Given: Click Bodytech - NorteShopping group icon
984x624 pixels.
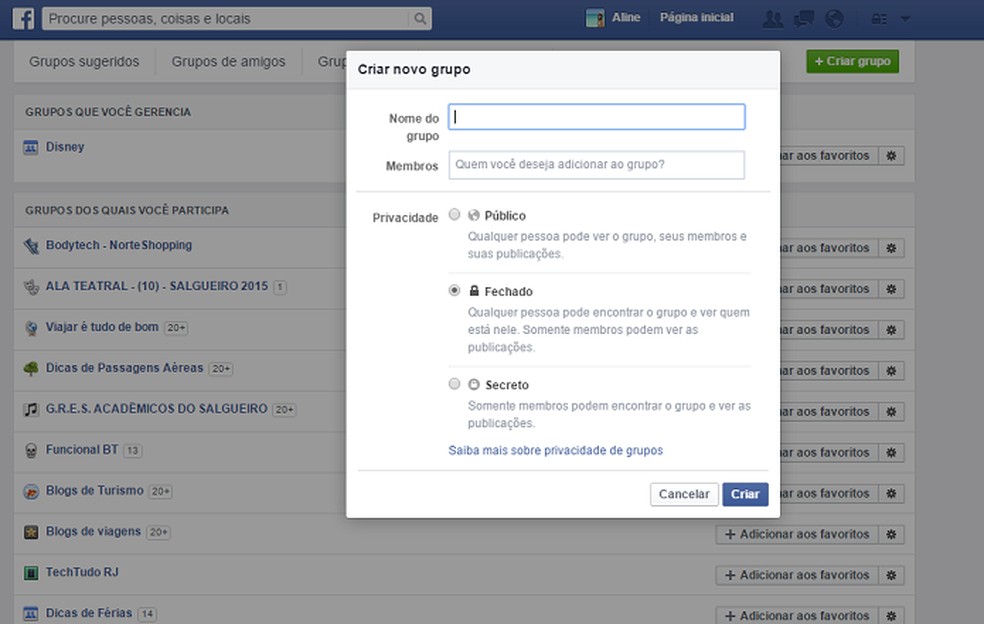Looking at the screenshot, I should [x=31, y=246].
